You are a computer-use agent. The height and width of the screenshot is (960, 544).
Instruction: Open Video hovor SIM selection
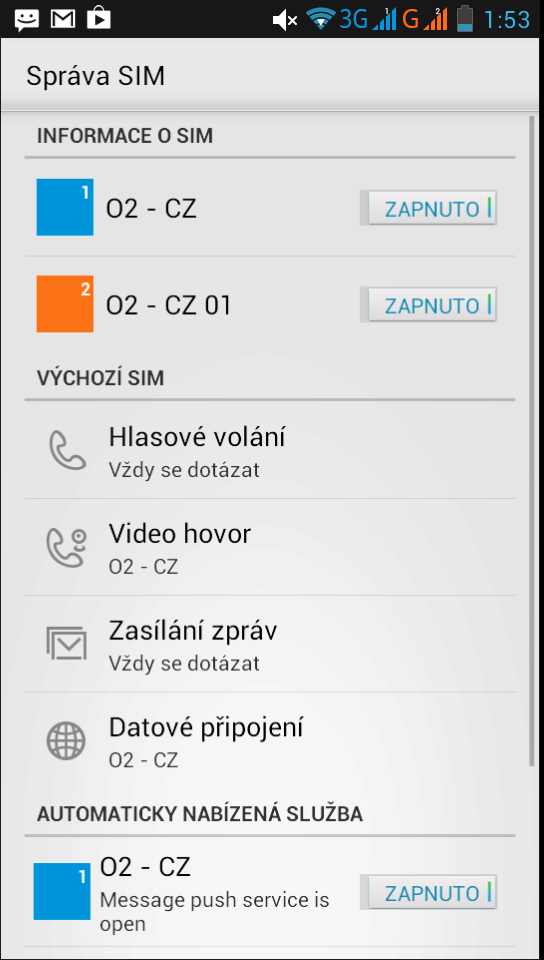[270, 547]
